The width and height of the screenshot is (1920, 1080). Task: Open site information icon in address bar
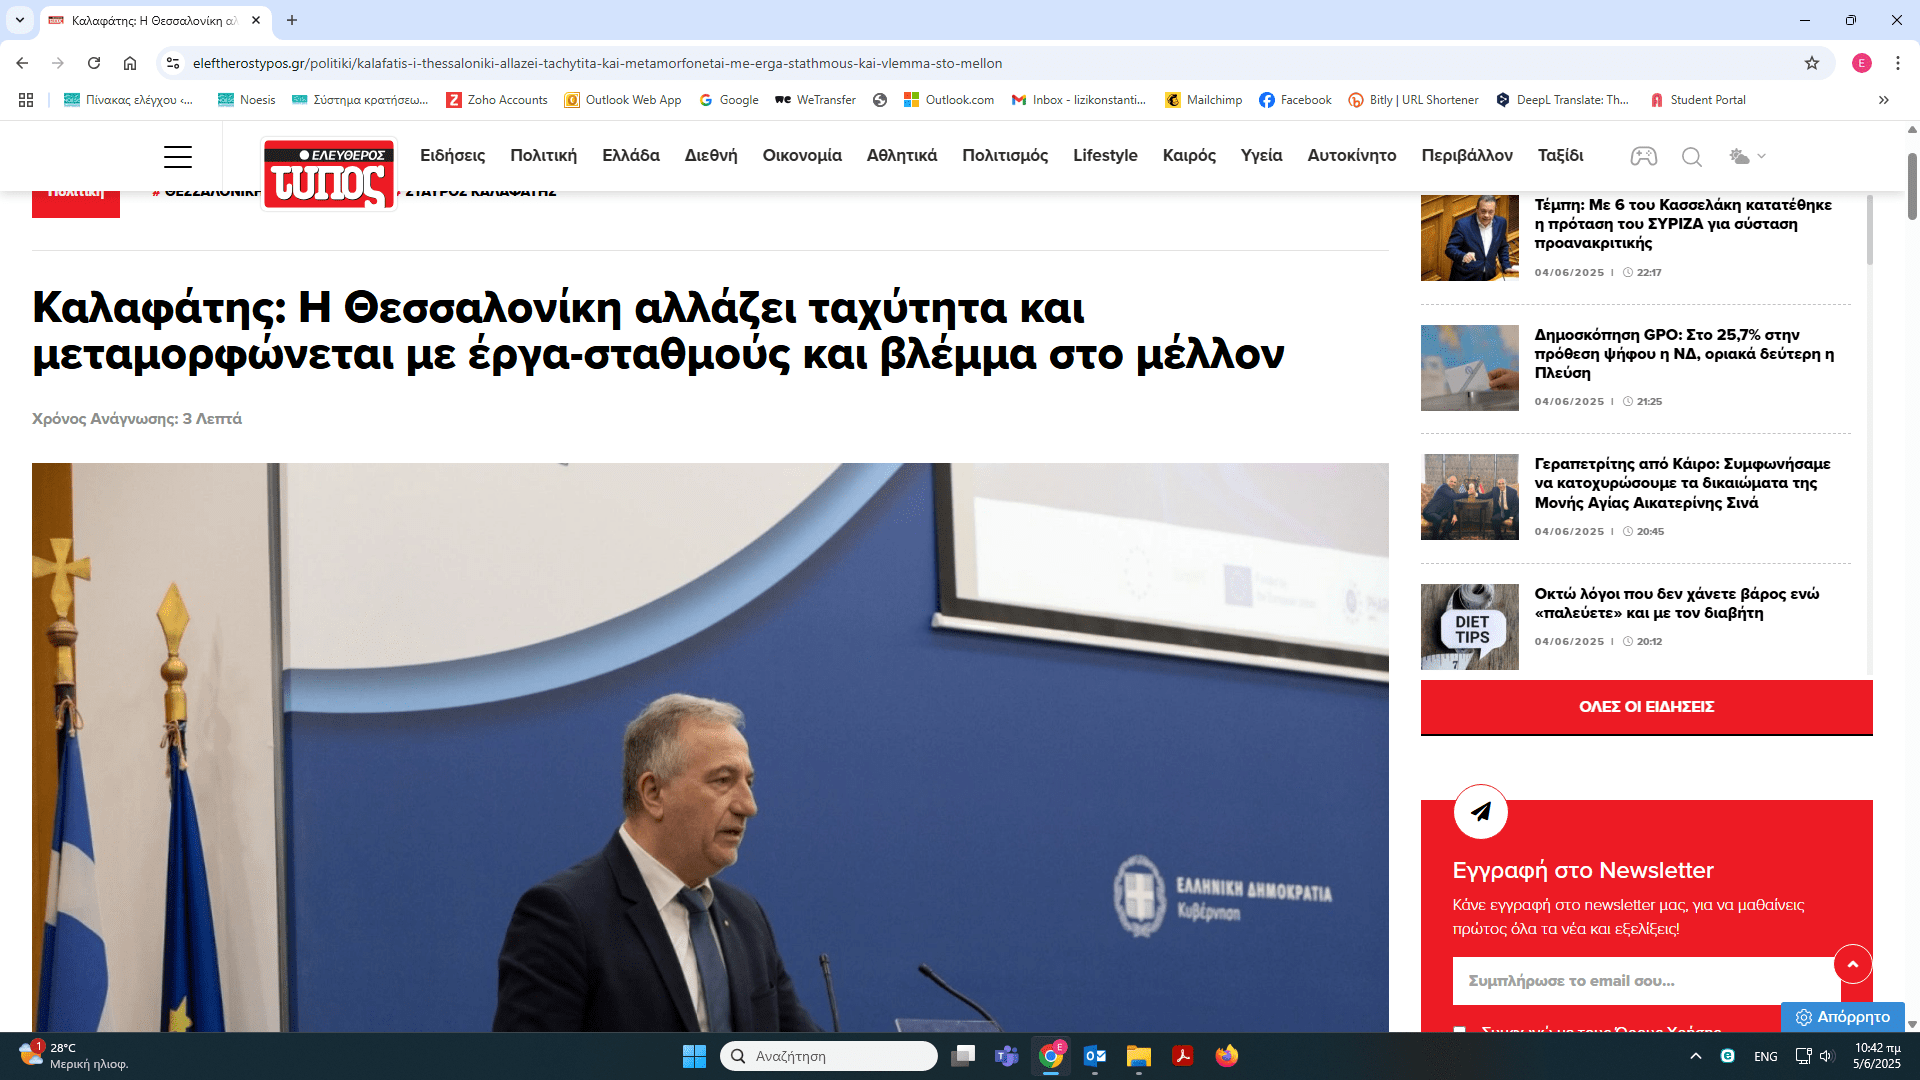173,63
